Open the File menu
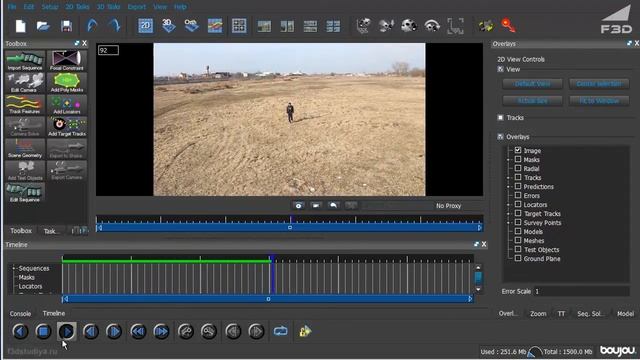The width and height of the screenshot is (640, 360). 12,7
